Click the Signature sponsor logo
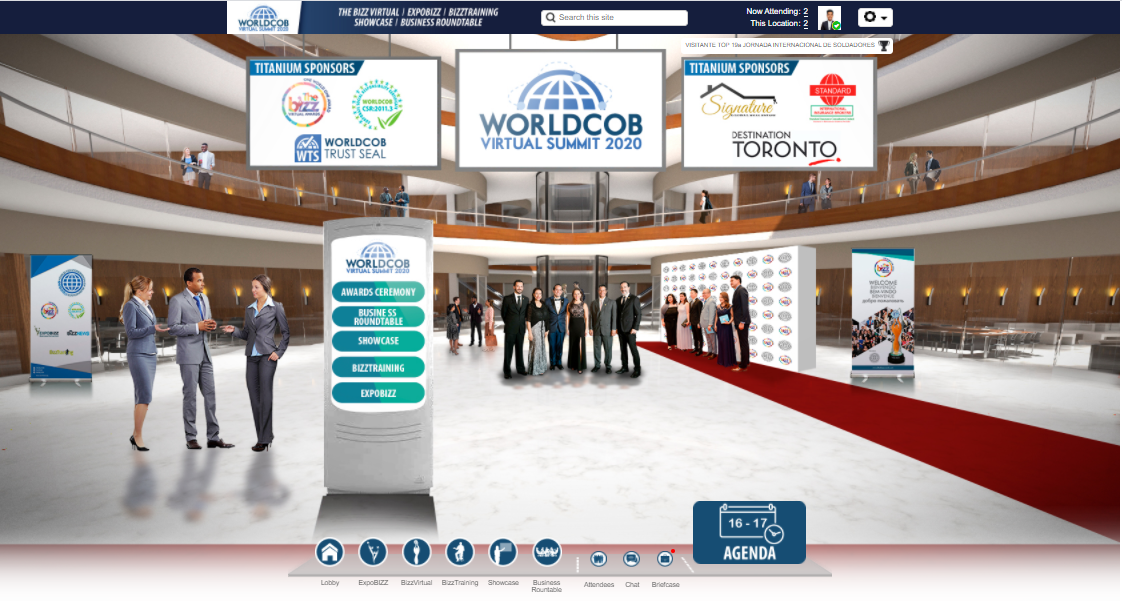 pyautogui.click(x=738, y=102)
